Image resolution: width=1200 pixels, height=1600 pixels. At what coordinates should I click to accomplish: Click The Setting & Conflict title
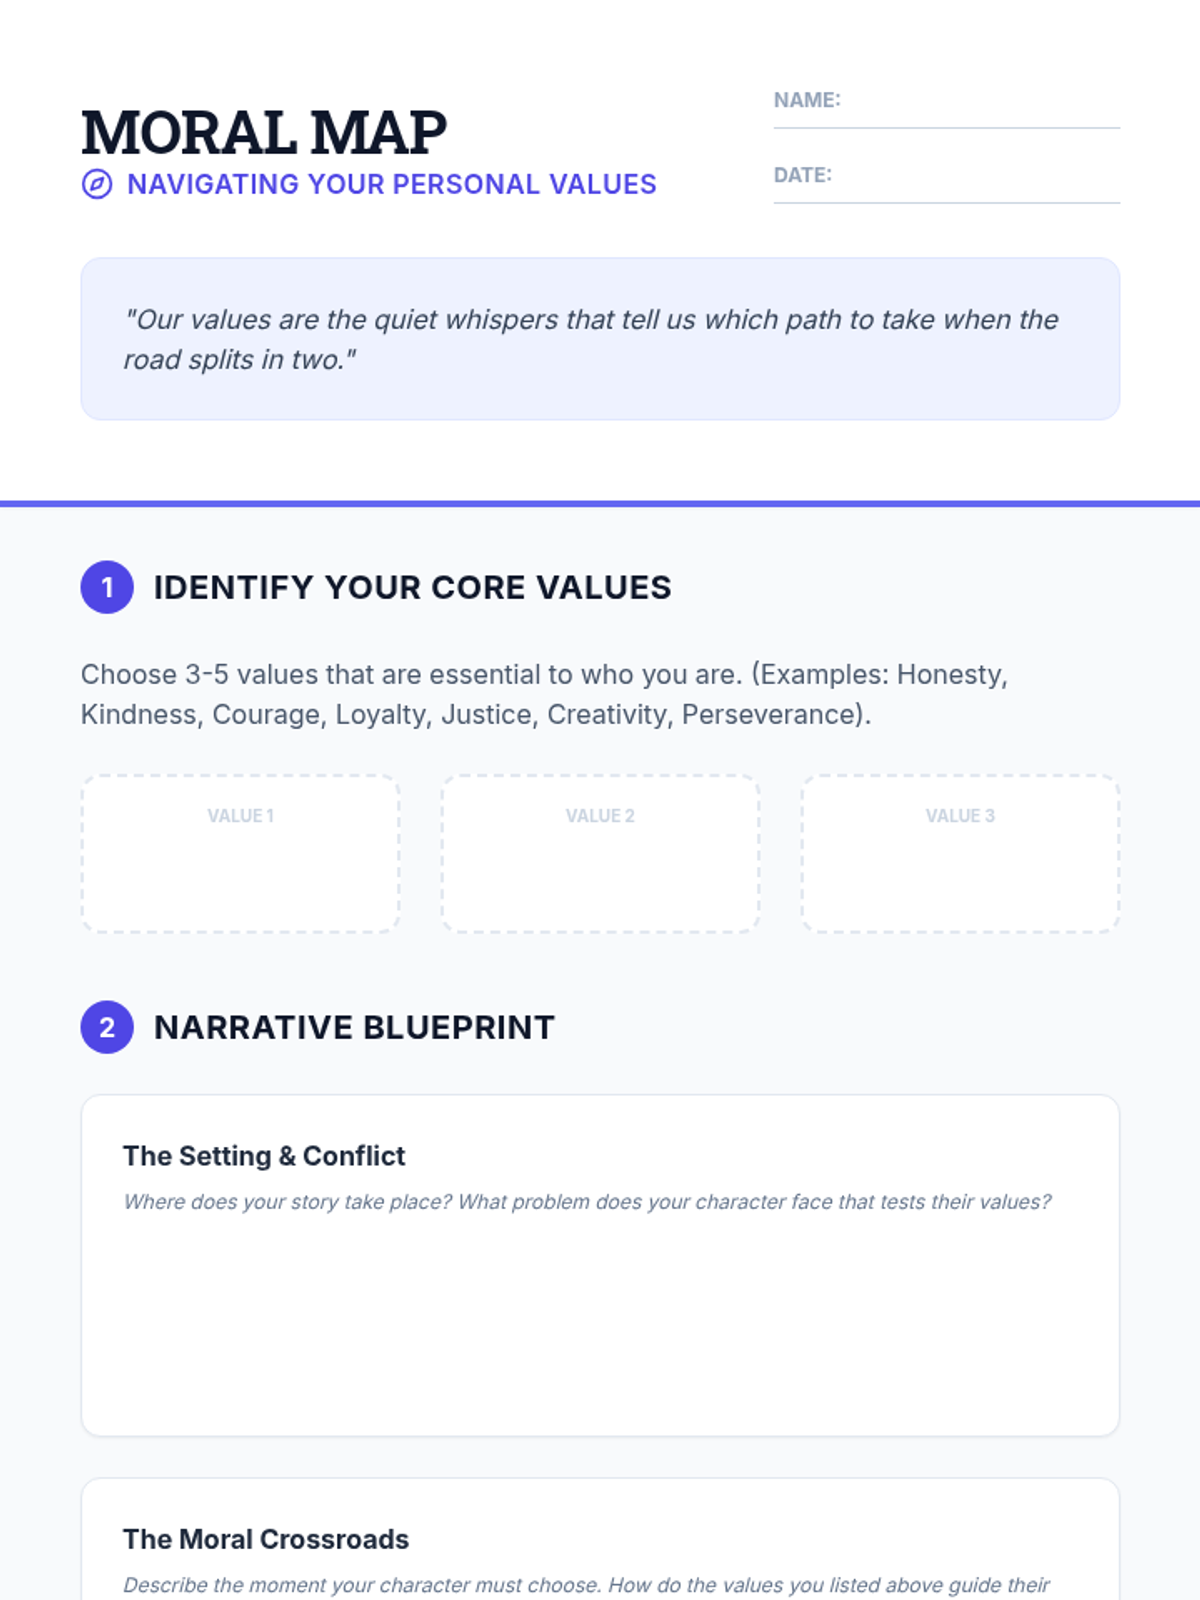(x=264, y=1156)
